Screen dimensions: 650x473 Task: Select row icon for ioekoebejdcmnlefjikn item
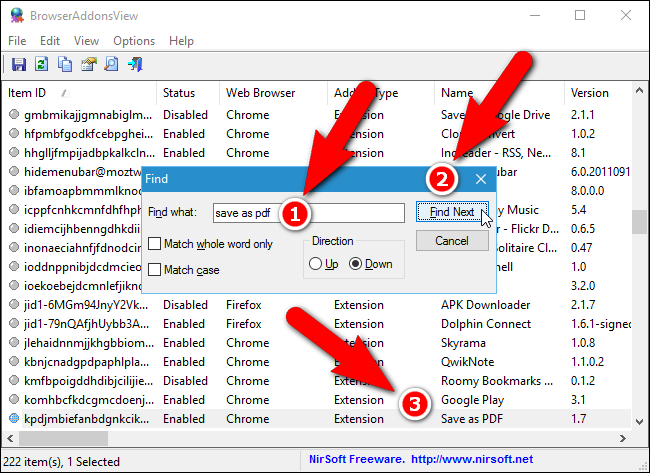click(x=14, y=285)
